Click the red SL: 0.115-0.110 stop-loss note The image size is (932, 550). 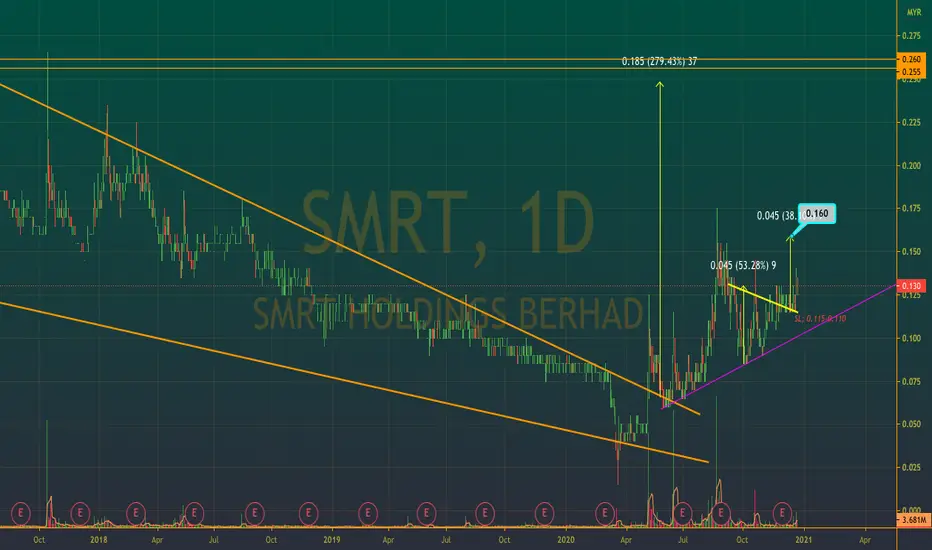point(820,319)
